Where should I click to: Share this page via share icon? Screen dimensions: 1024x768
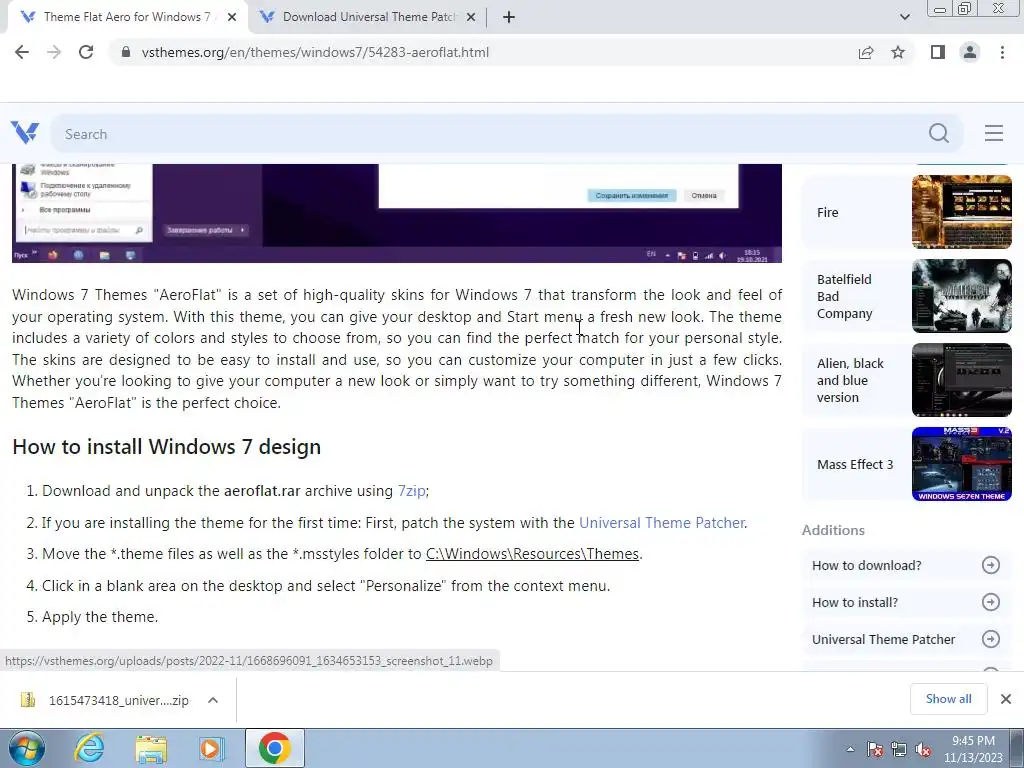[x=866, y=52]
